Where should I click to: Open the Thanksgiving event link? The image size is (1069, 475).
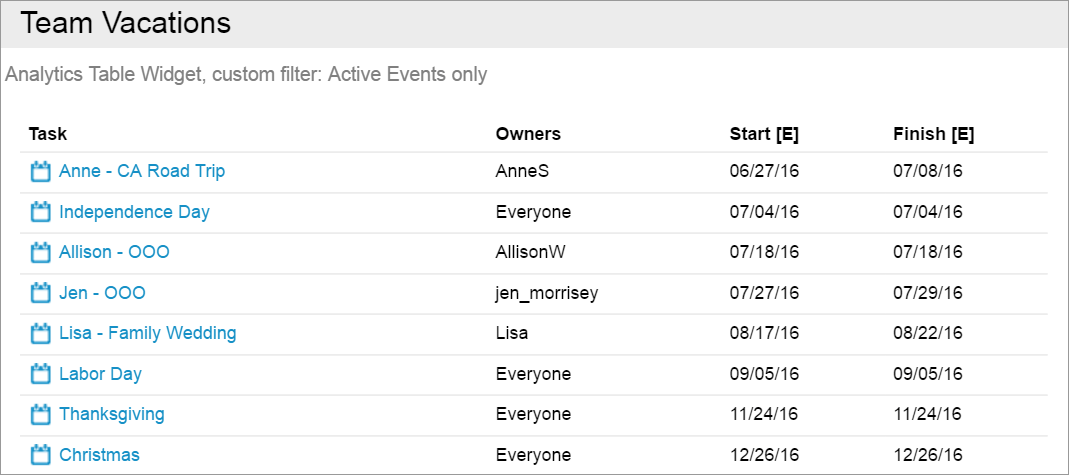tap(112, 414)
